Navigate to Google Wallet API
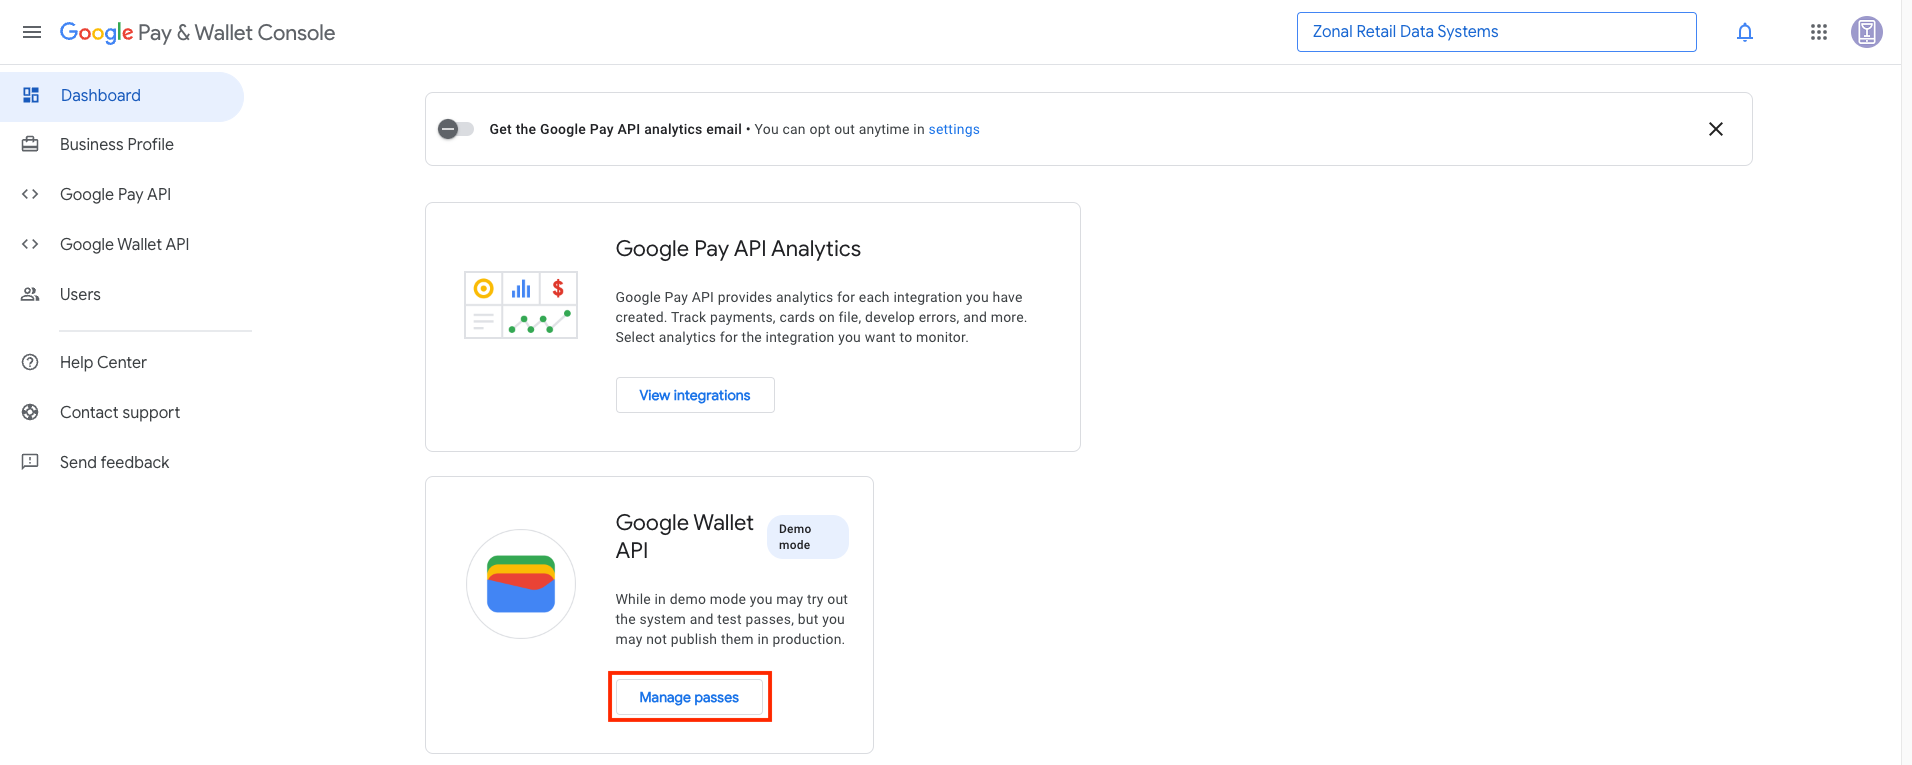 point(124,245)
